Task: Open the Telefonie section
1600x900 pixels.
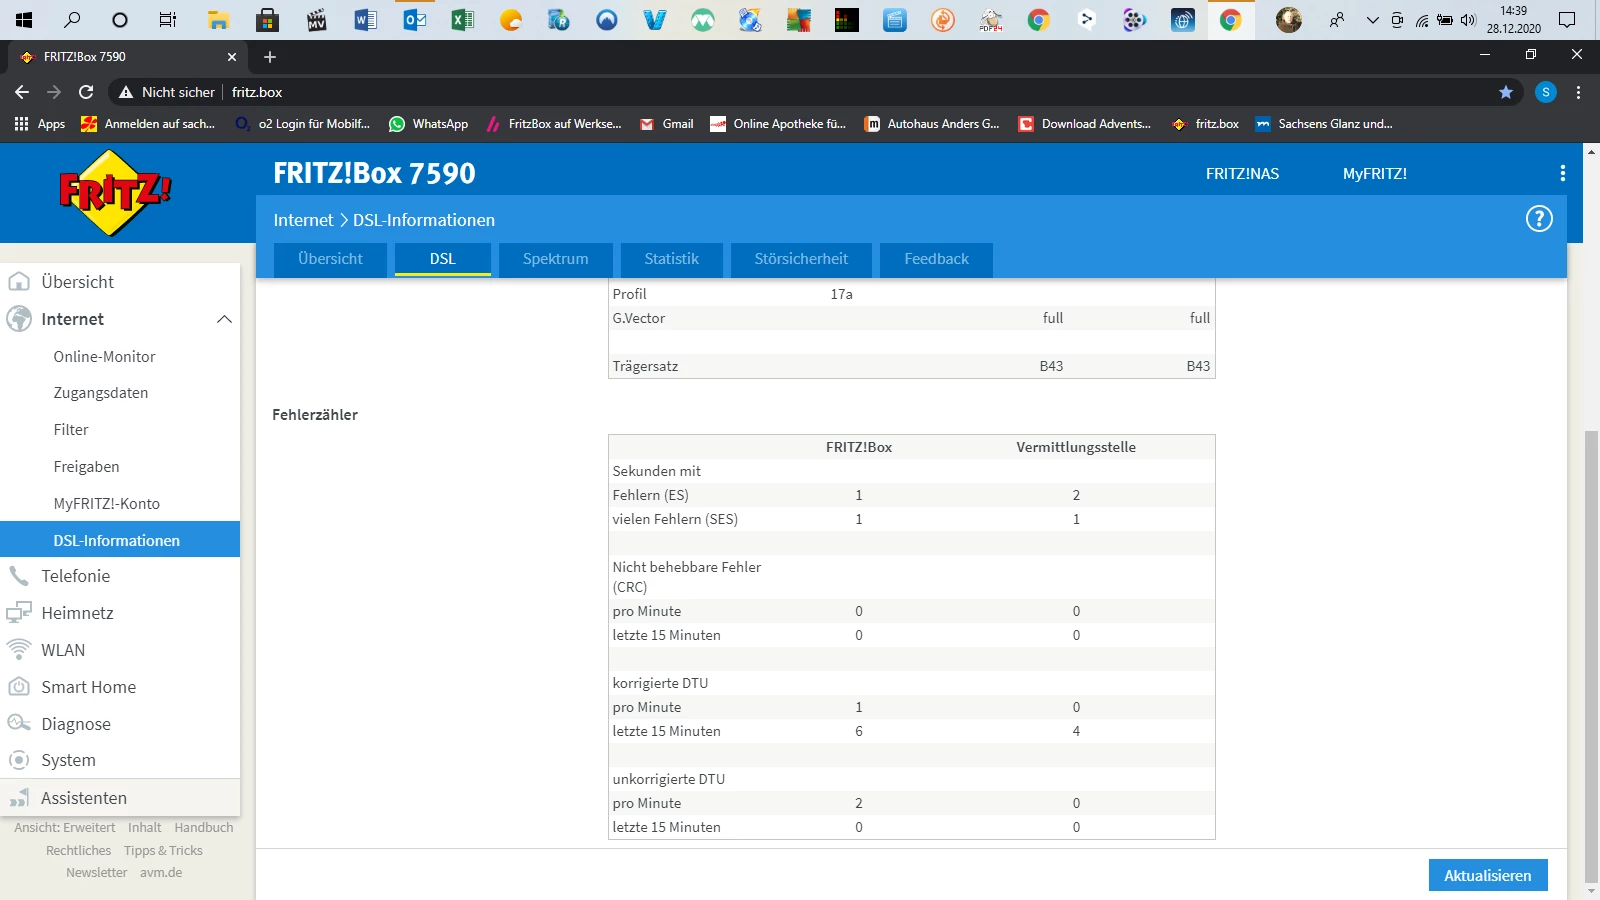Action: (x=76, y=576)
